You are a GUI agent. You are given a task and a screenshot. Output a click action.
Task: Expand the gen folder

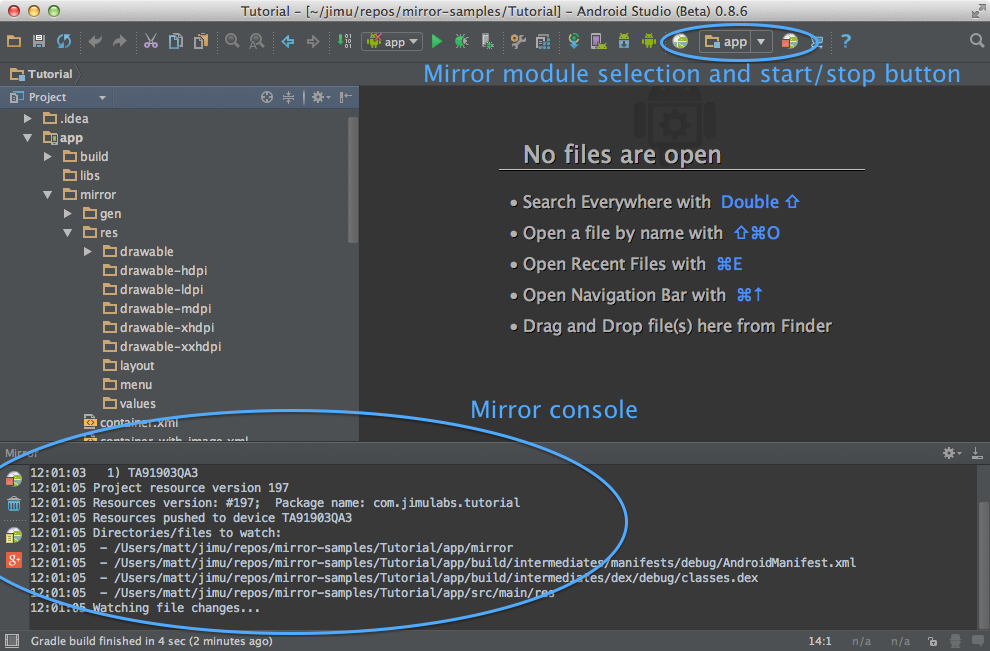(x=68, y=214)
